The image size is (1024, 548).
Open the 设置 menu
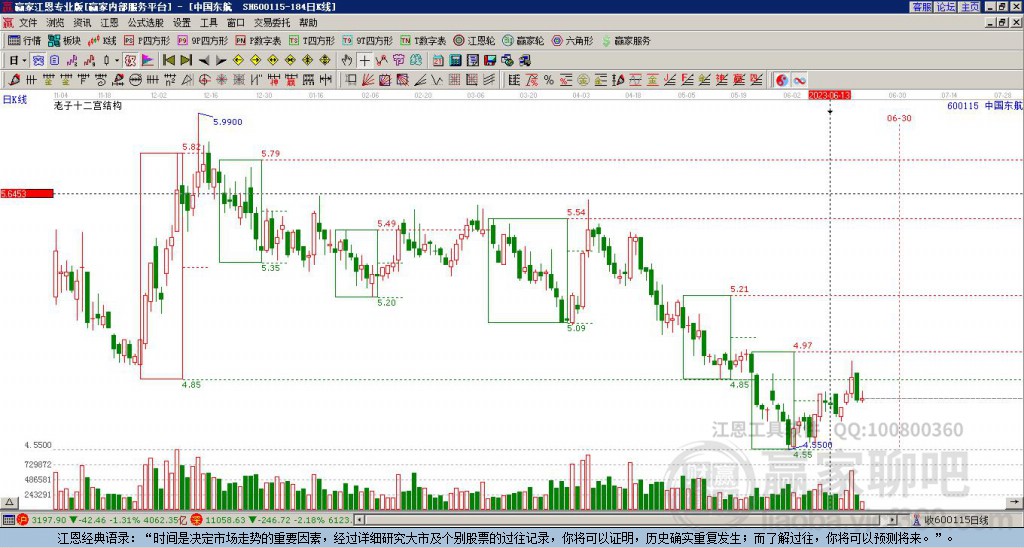(182, 23)
